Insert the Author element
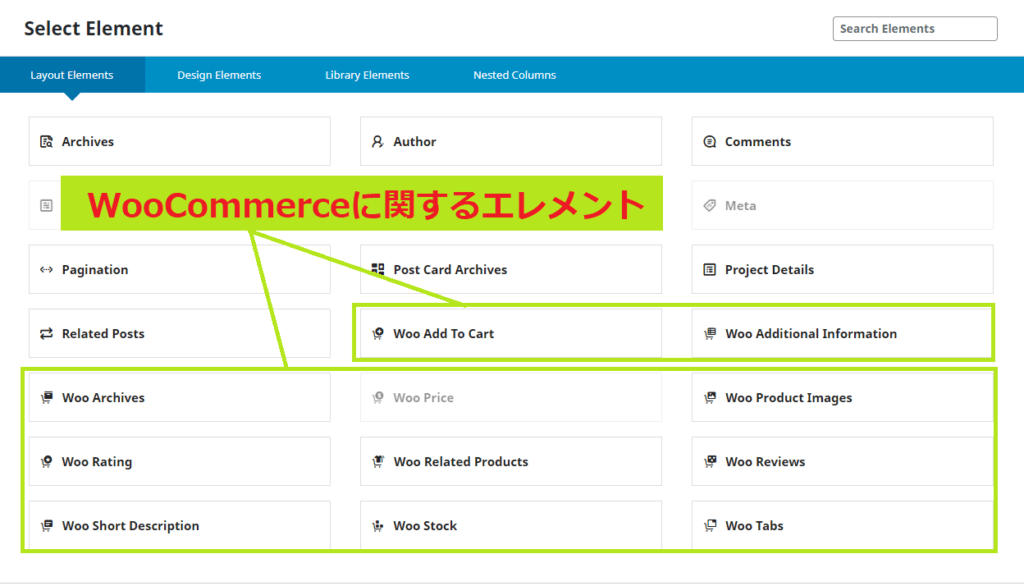1024x586 pixels. [511, 142]
